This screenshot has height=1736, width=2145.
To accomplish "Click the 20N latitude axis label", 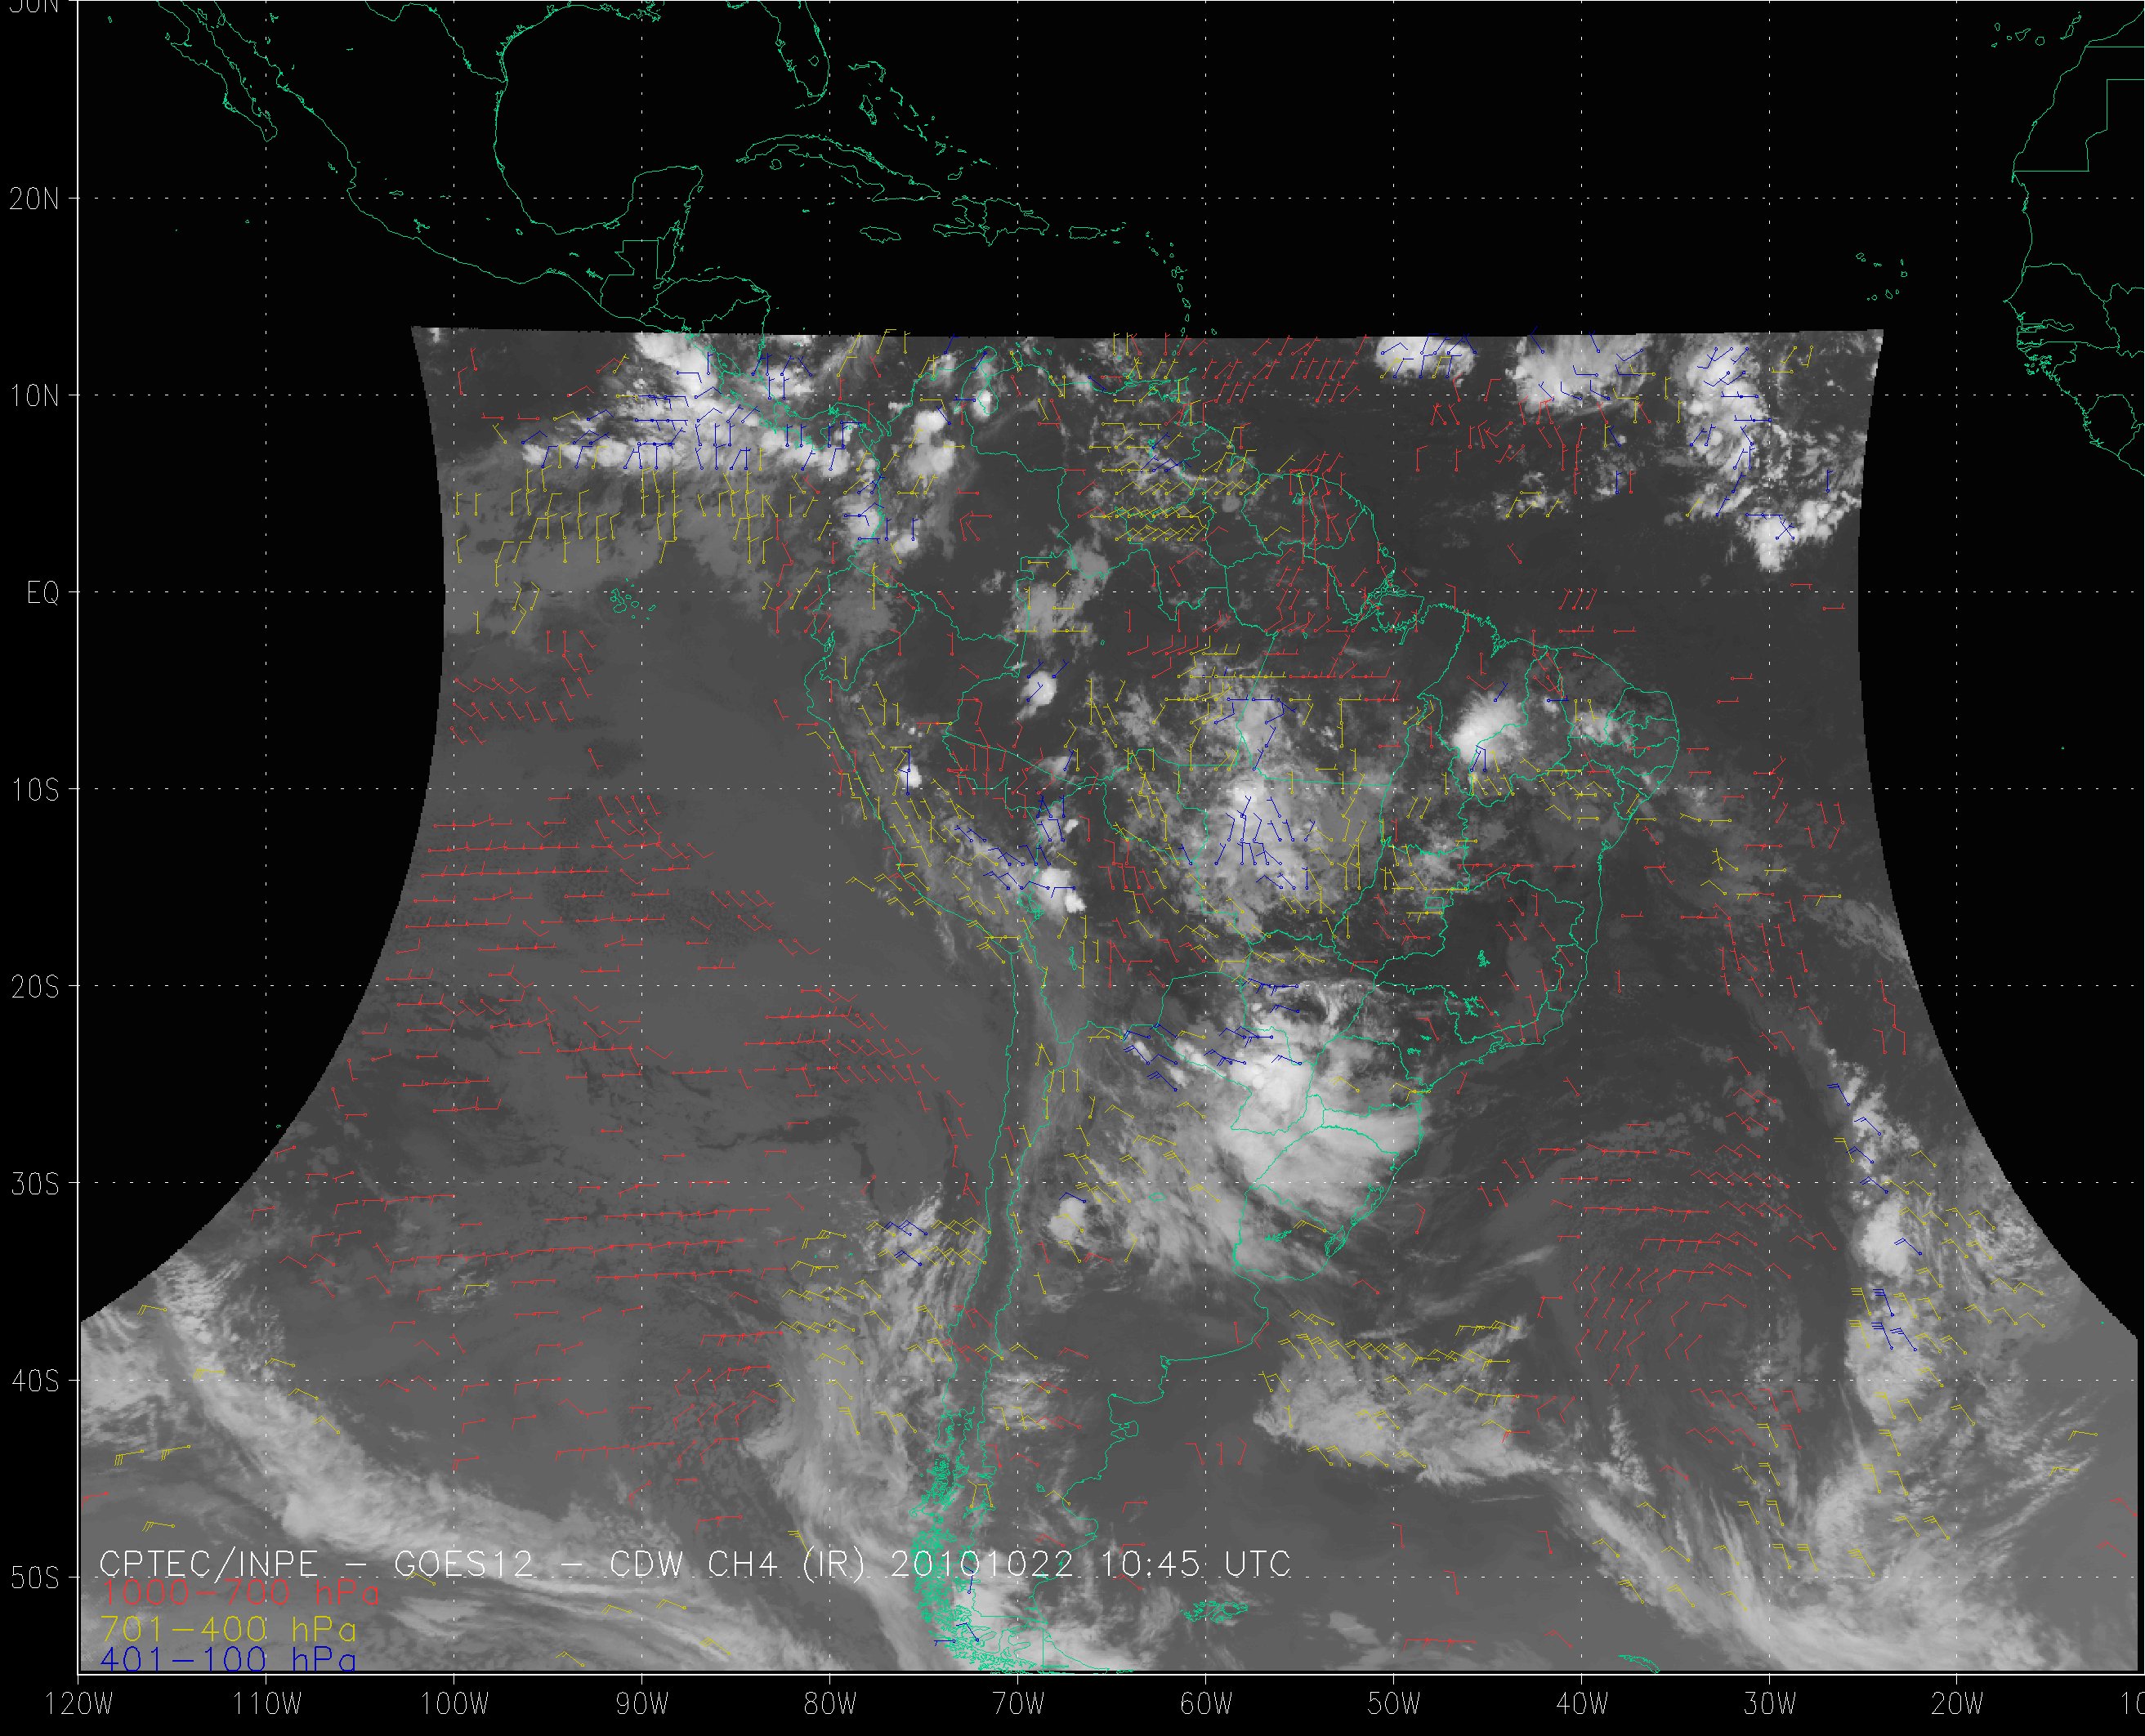I will pos(35,199).
